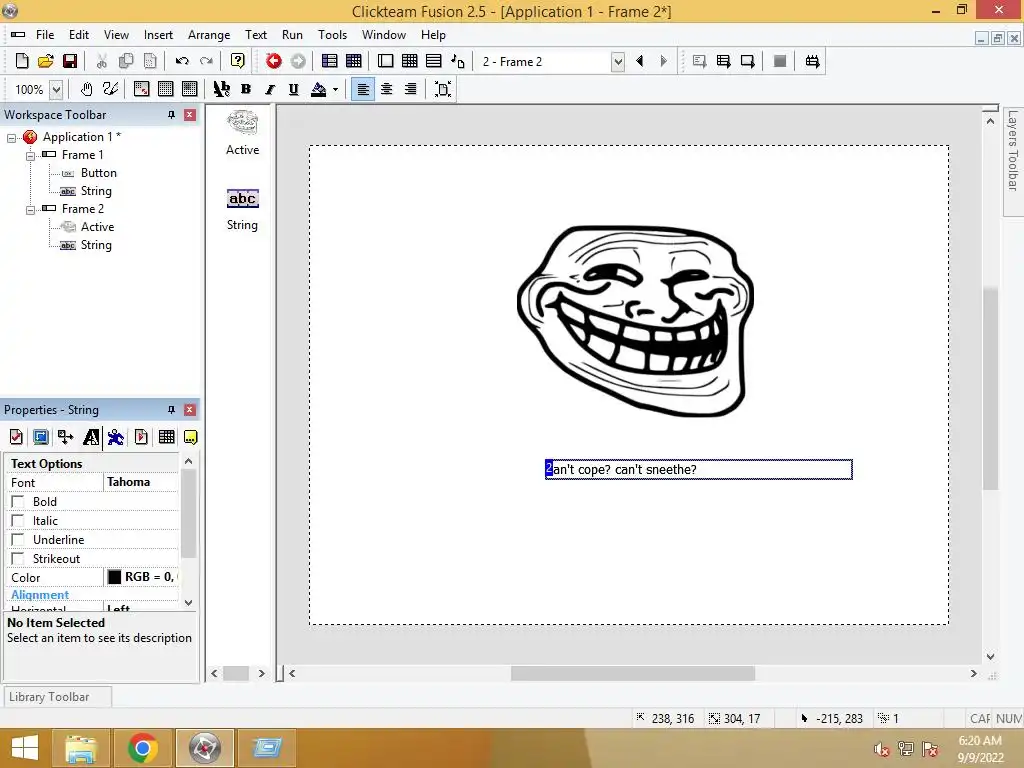Open Chrome from the taskbar
Screen dimensions: 1024x768
click(x=142, y=748)
